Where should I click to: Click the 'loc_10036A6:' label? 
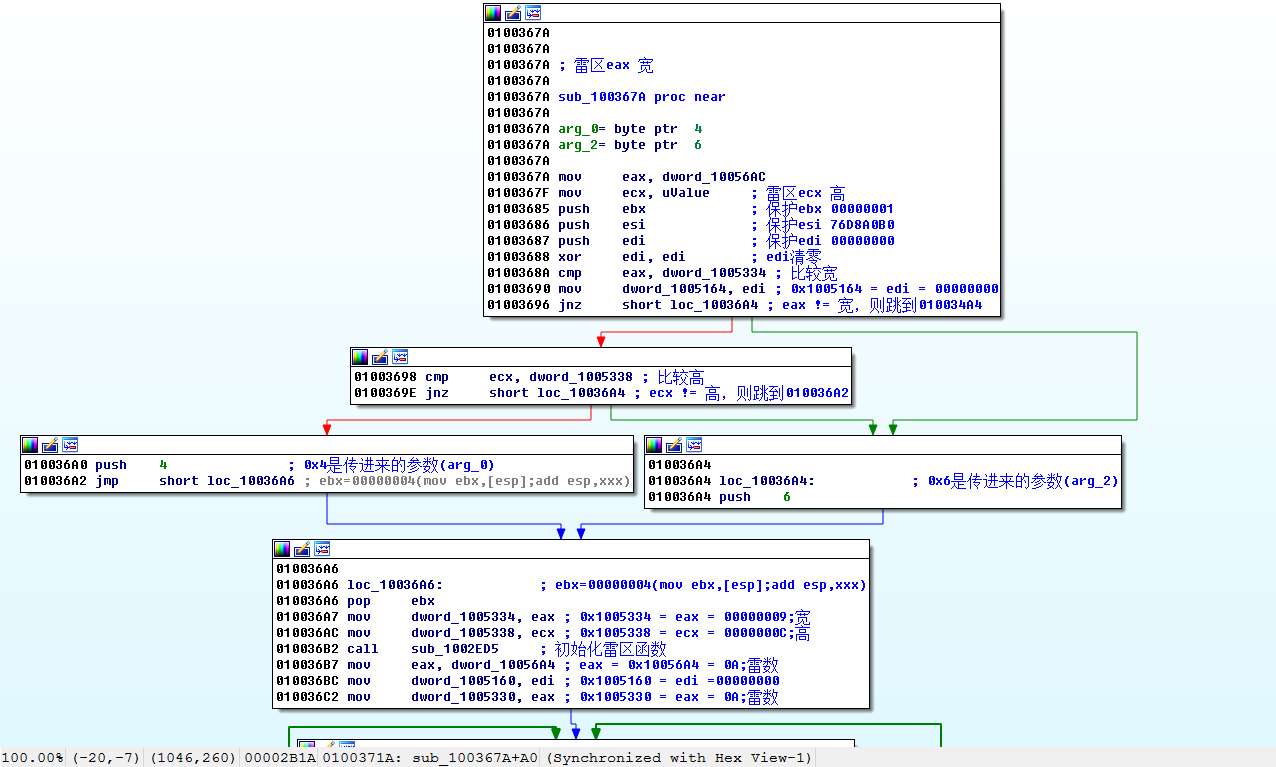[x=395, y=585]
